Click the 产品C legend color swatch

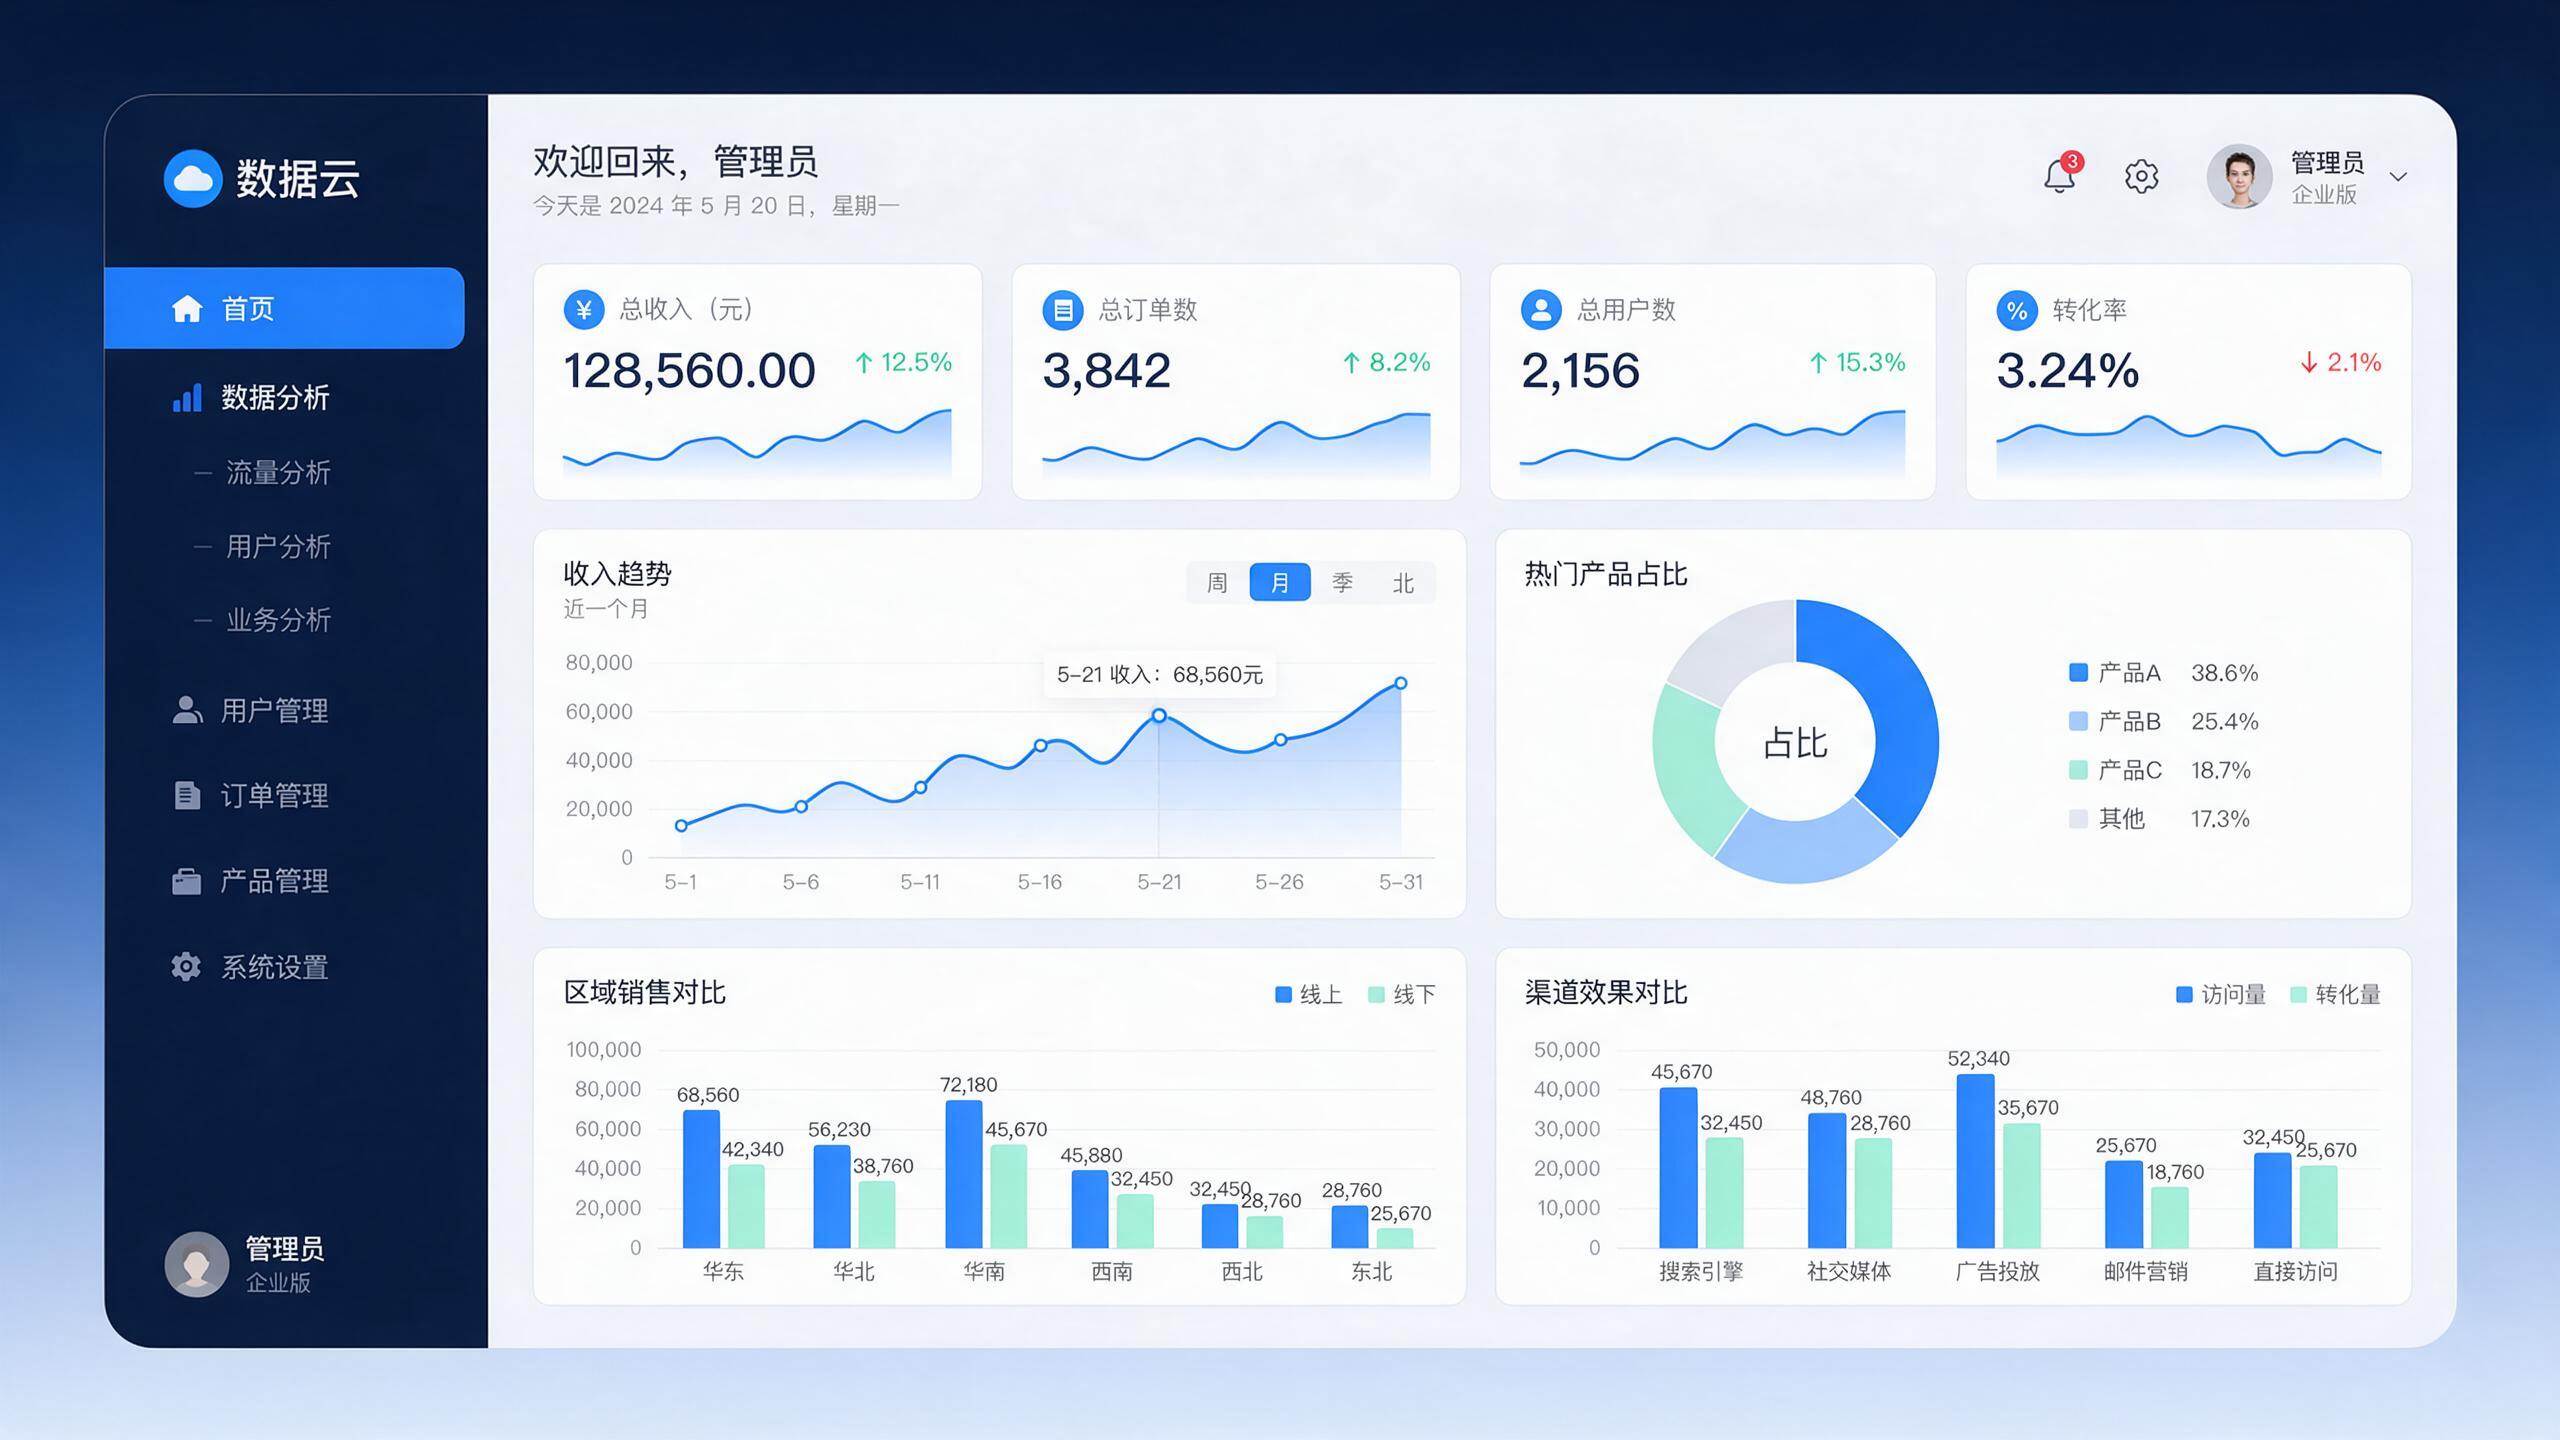click(2078, 770)
